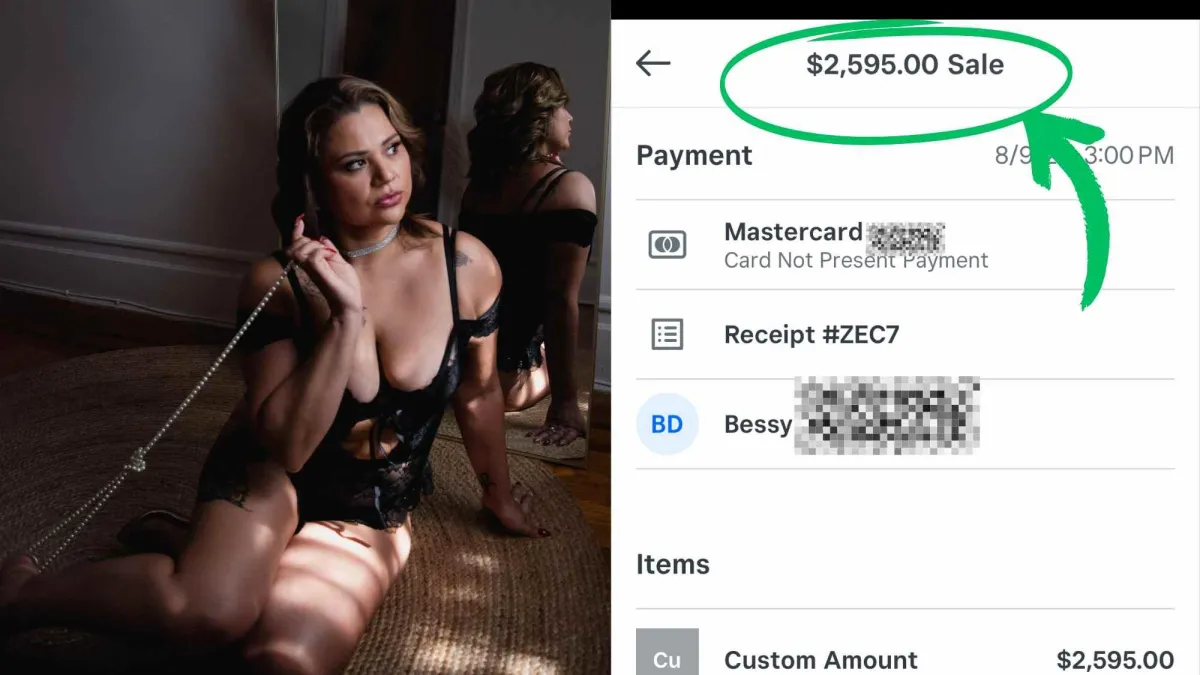This screenshot has height=675, width=1200.
Task: Open the Mastercard payment row text
Action: [793, 233]
